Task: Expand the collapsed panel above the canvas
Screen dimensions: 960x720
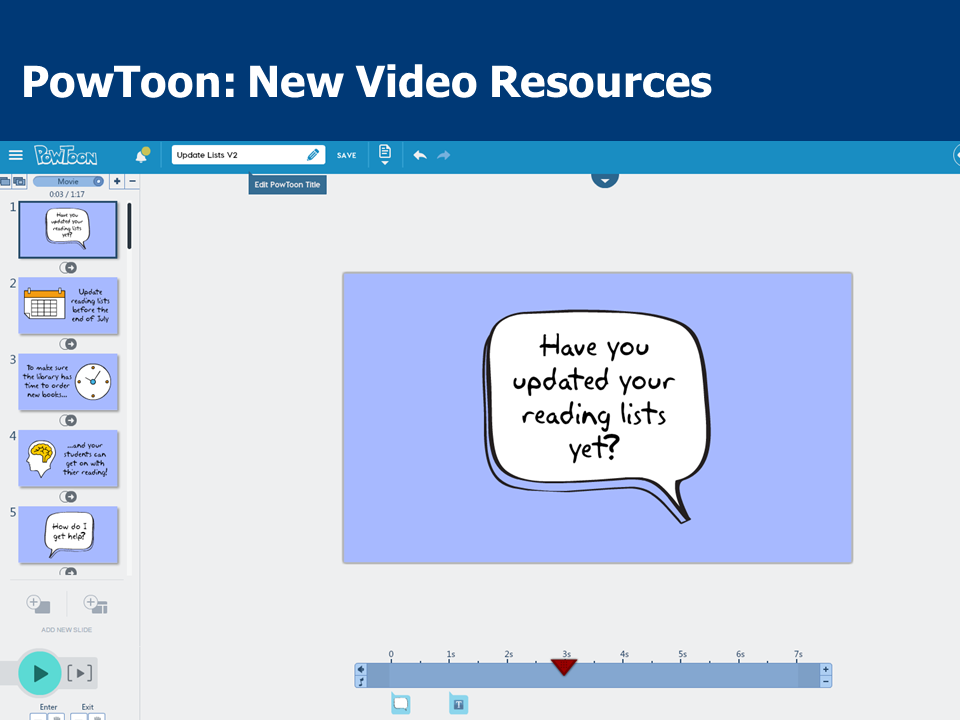Action: click(605, 178)
